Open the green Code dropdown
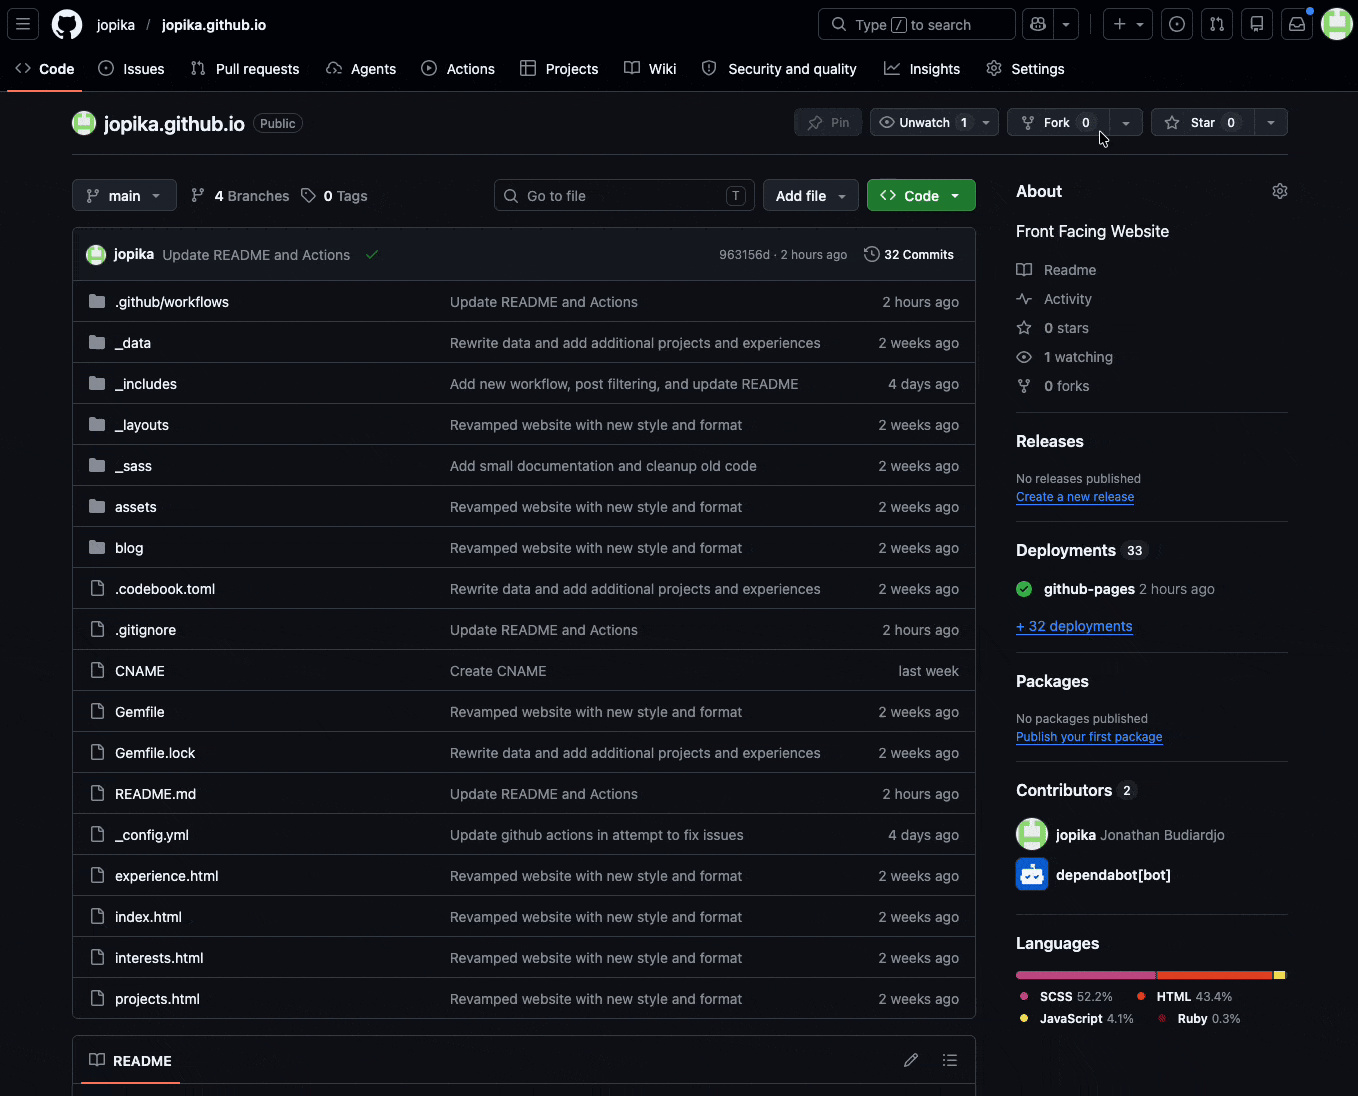 pyautogui.click(x=921, y=196)
